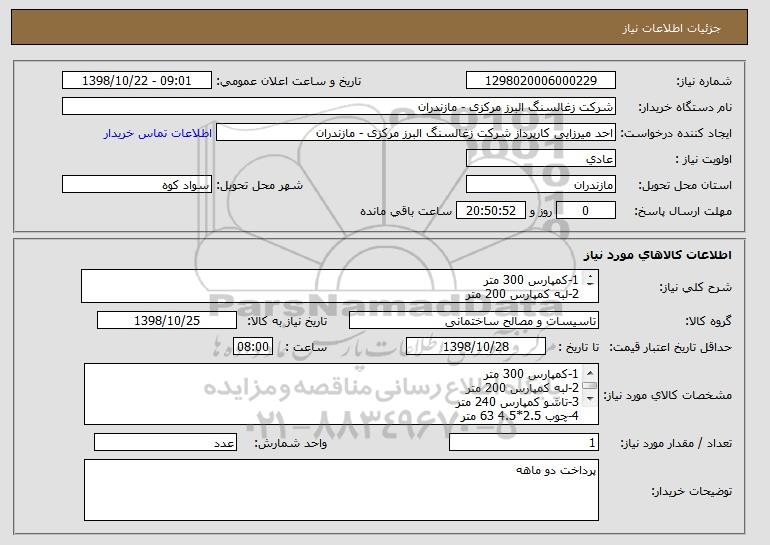
Task: Click the time field showing 08:00
Action: (253, 347)
